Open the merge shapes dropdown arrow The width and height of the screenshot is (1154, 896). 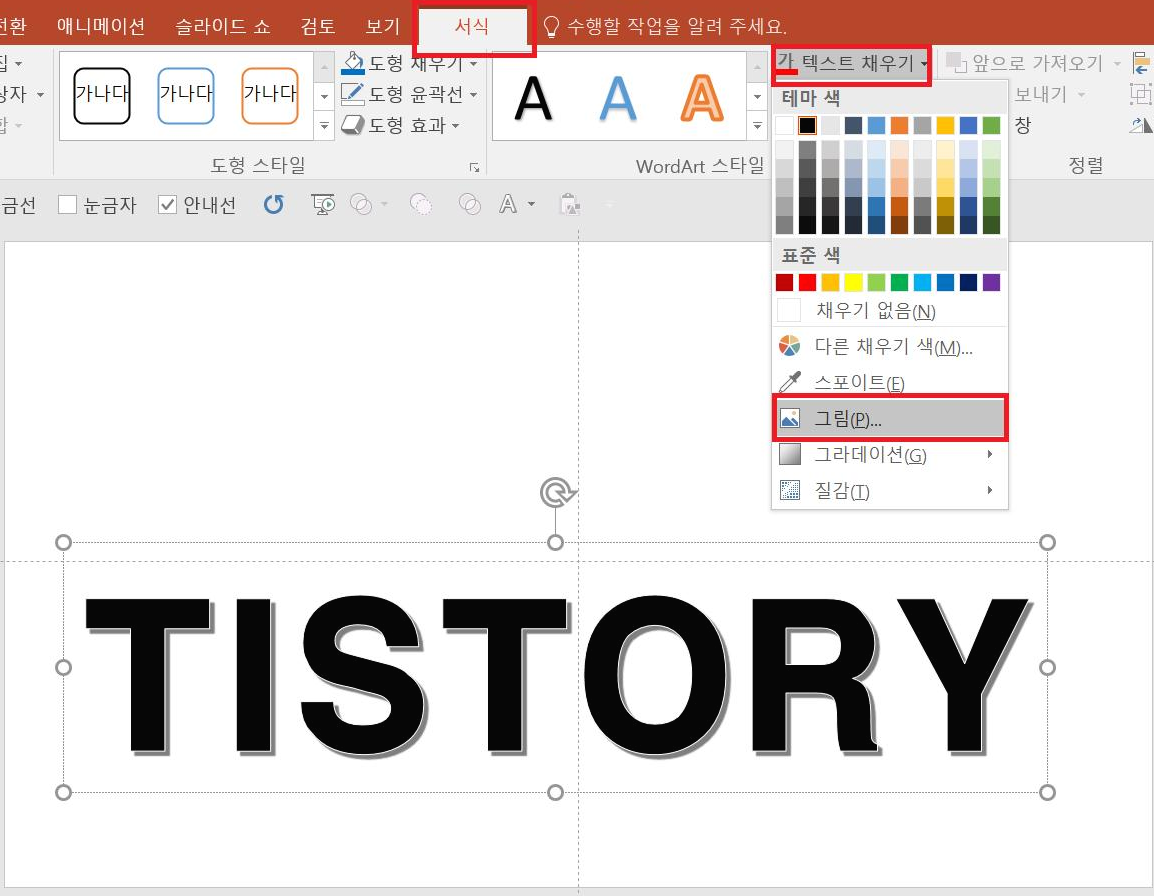tap(384, 204)
